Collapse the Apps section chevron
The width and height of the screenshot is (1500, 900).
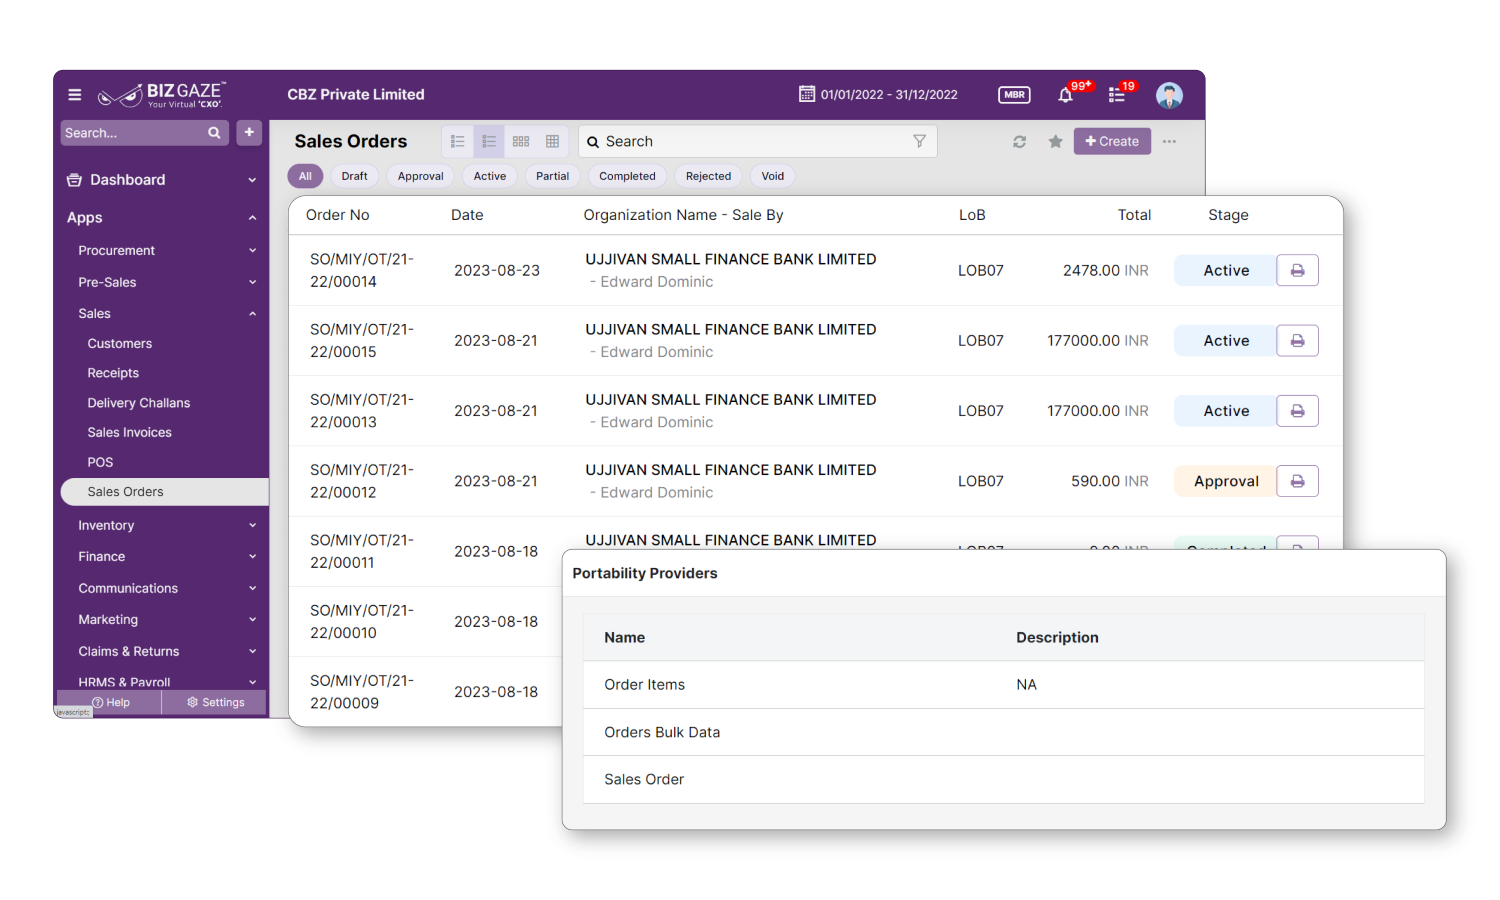pos(252,218)
